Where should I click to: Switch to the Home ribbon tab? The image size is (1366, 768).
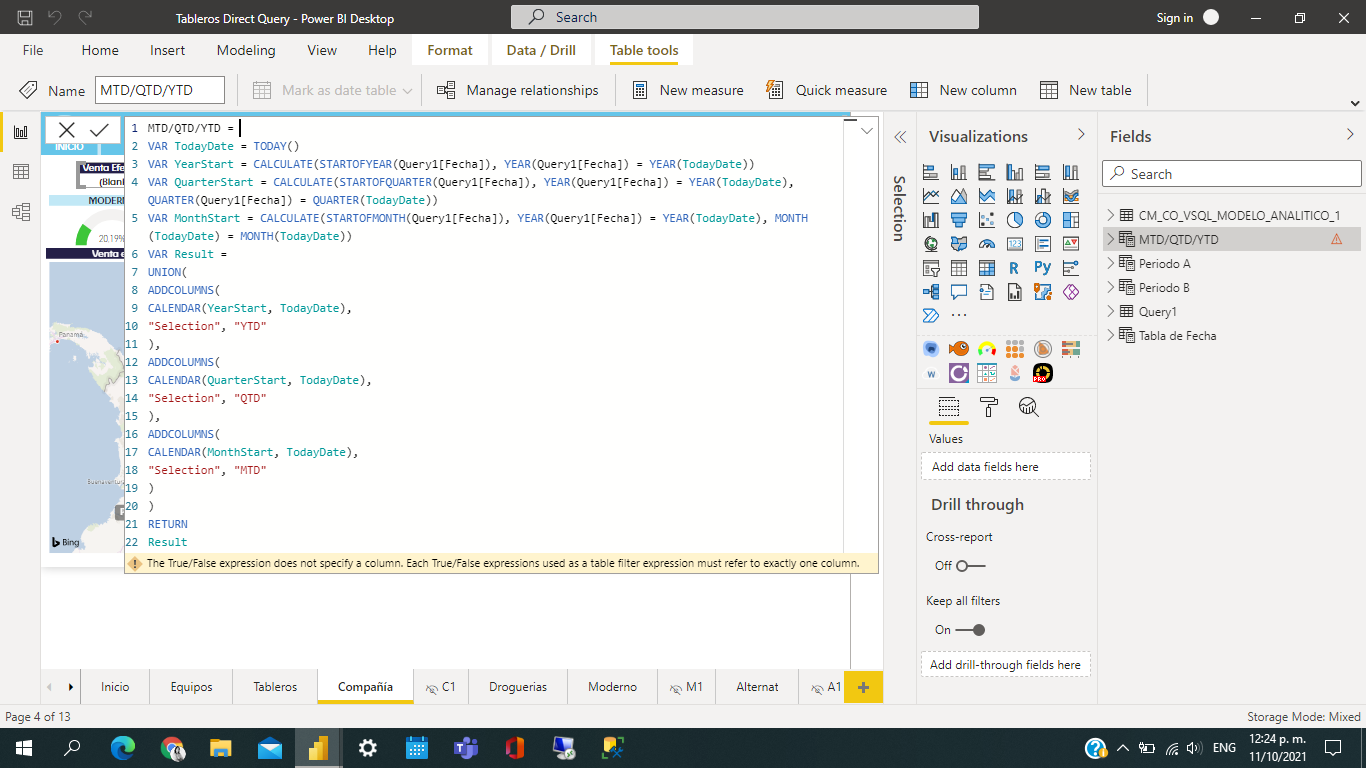point(100,50)
